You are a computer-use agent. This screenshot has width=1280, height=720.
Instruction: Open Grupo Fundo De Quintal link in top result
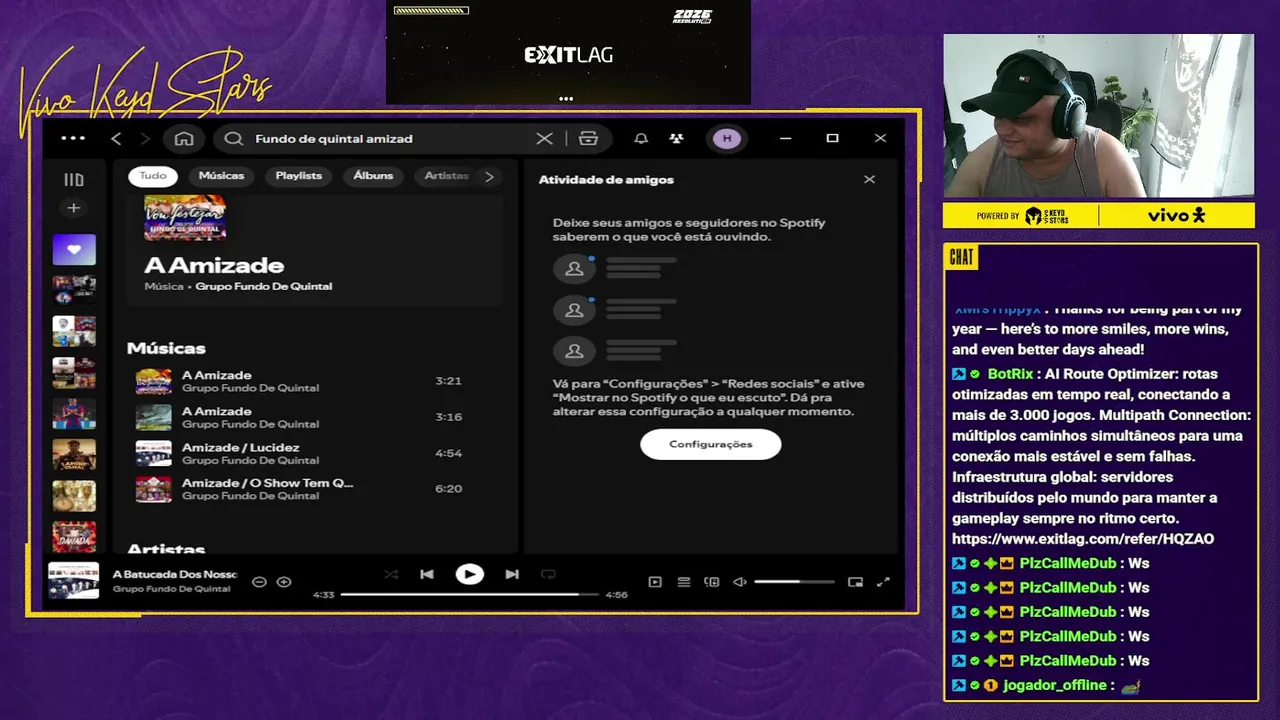[264, 286]
